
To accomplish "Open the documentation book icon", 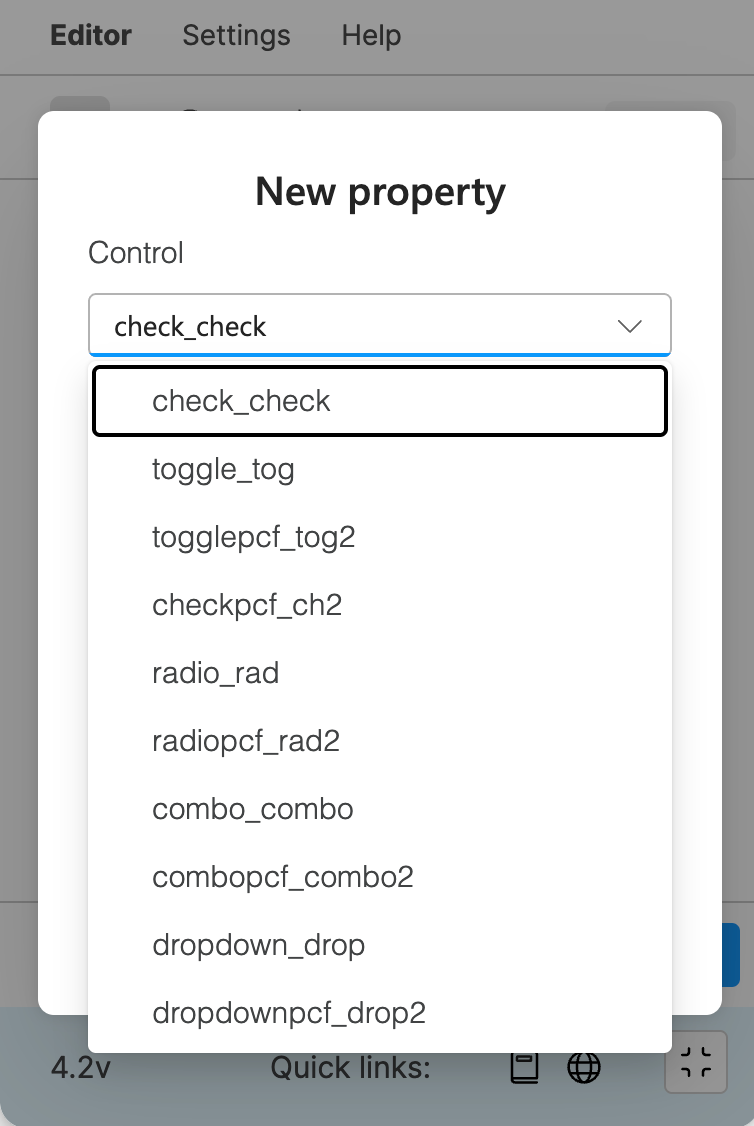I will 524,1067.
